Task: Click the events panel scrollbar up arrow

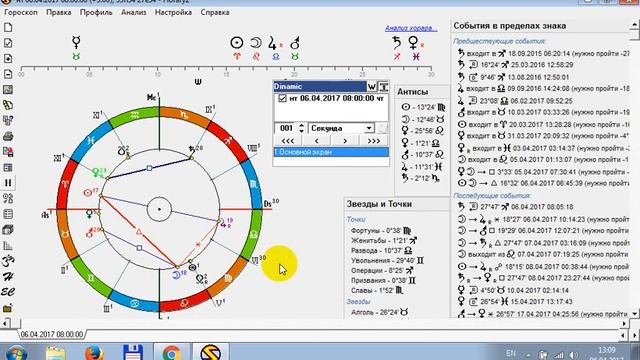Action: click(x=635, y=25)
